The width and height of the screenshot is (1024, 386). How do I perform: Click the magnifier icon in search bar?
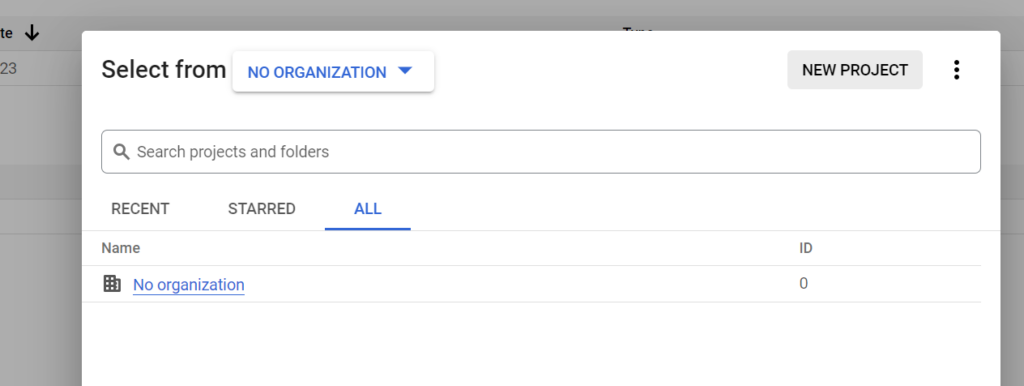pos(121,152)
